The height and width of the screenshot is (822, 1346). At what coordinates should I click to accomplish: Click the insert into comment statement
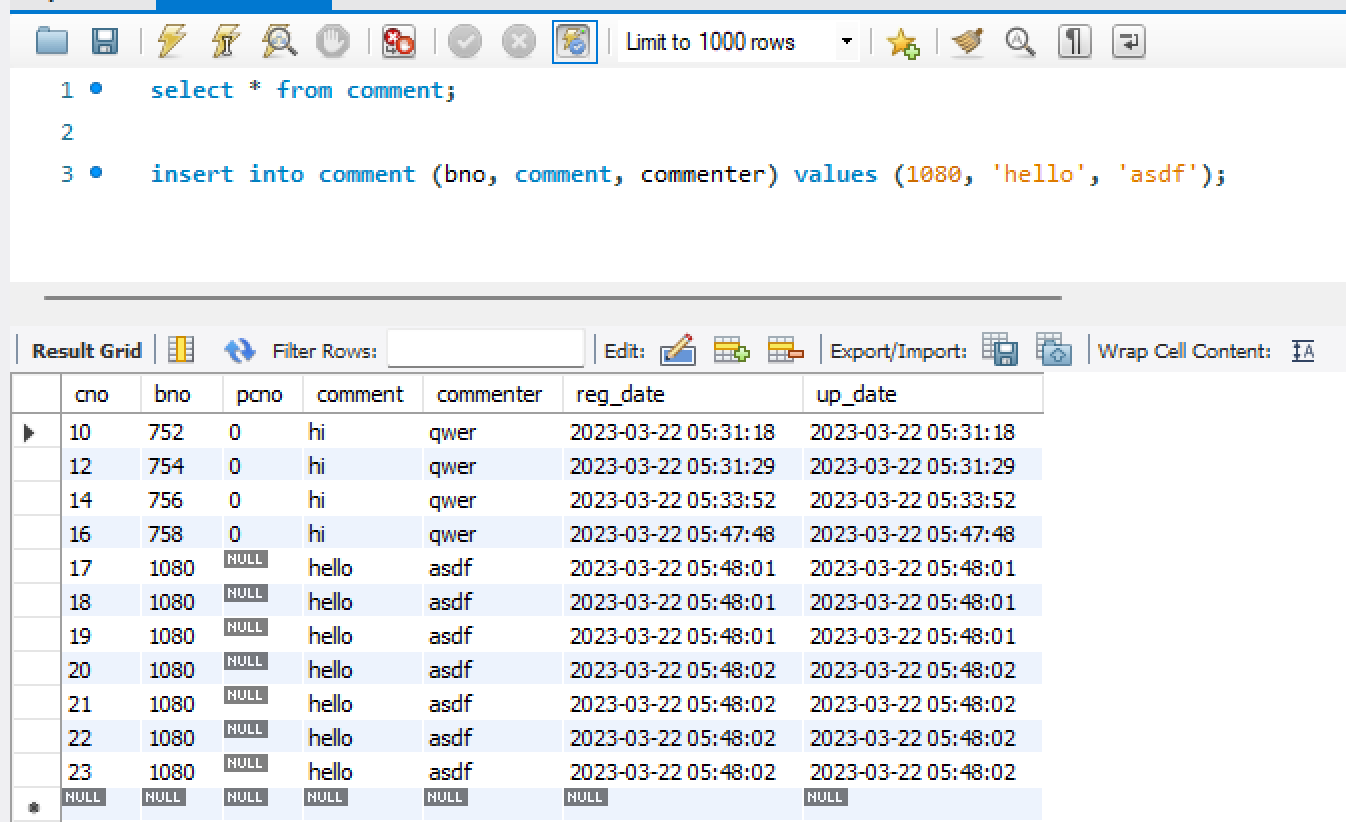pyautogui.click(x=688, y=174)
